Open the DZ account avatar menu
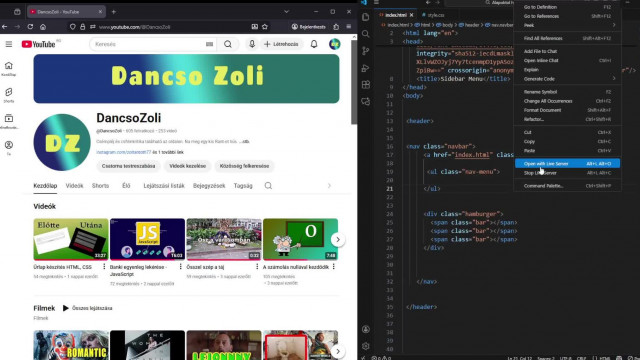Image resolution: width=640 pixels, height=360 pixels. (x=335, y=44)
